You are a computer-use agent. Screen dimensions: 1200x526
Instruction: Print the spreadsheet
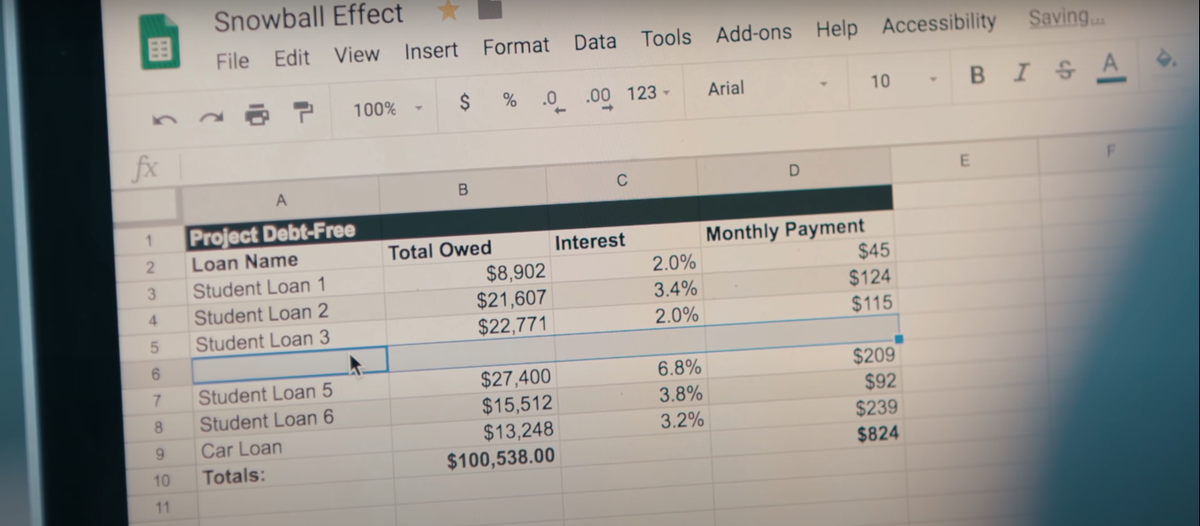(257, 114)
